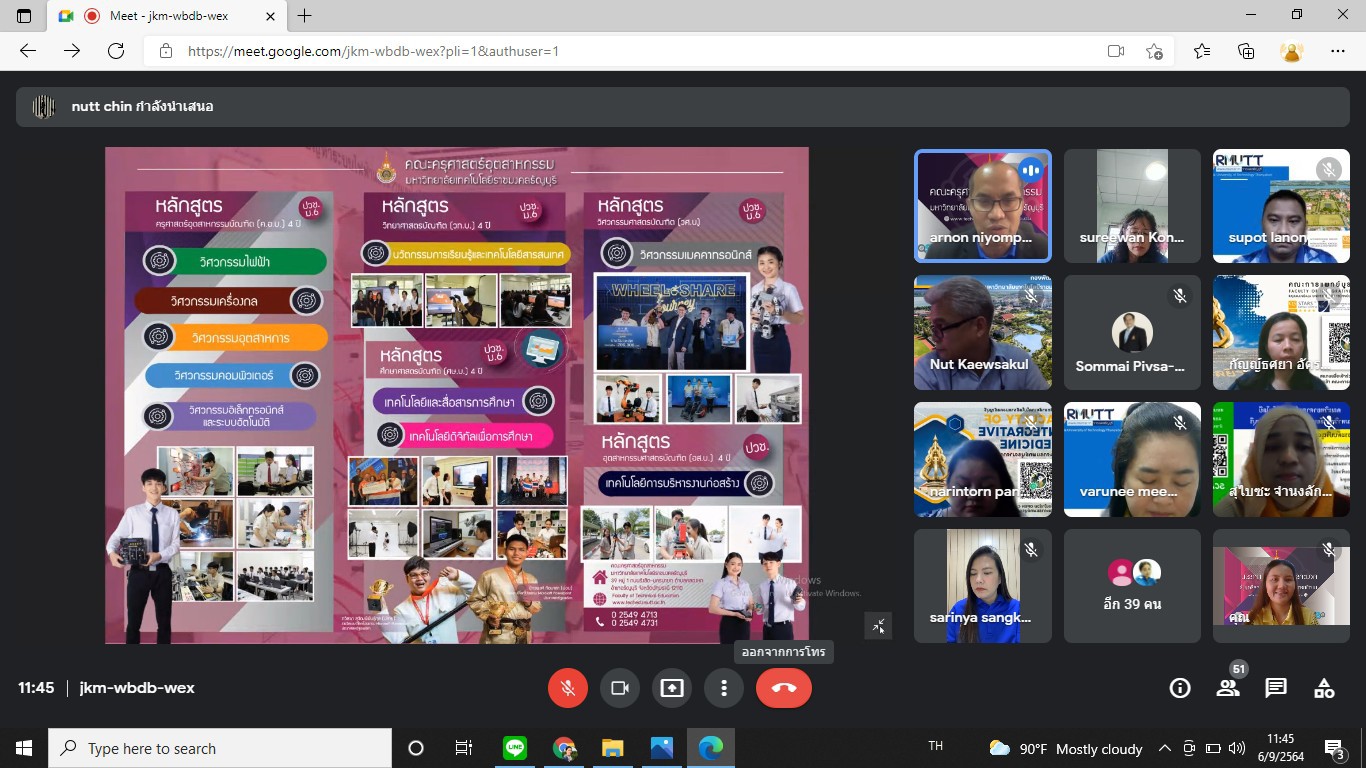Screen dimensions: 1366x768
Task: Open the activities shapes icon
Action: [1324, 688]
